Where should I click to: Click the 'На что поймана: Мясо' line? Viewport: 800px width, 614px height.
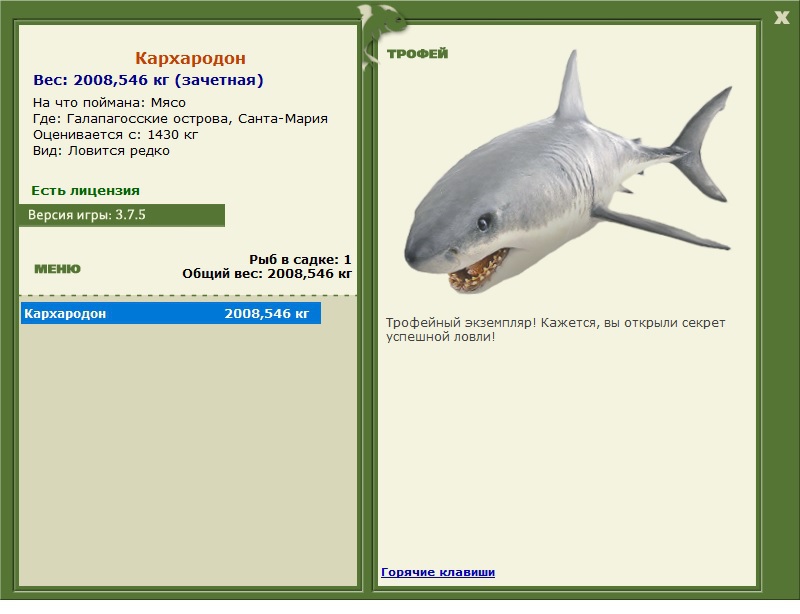click(x=109, y=103)
